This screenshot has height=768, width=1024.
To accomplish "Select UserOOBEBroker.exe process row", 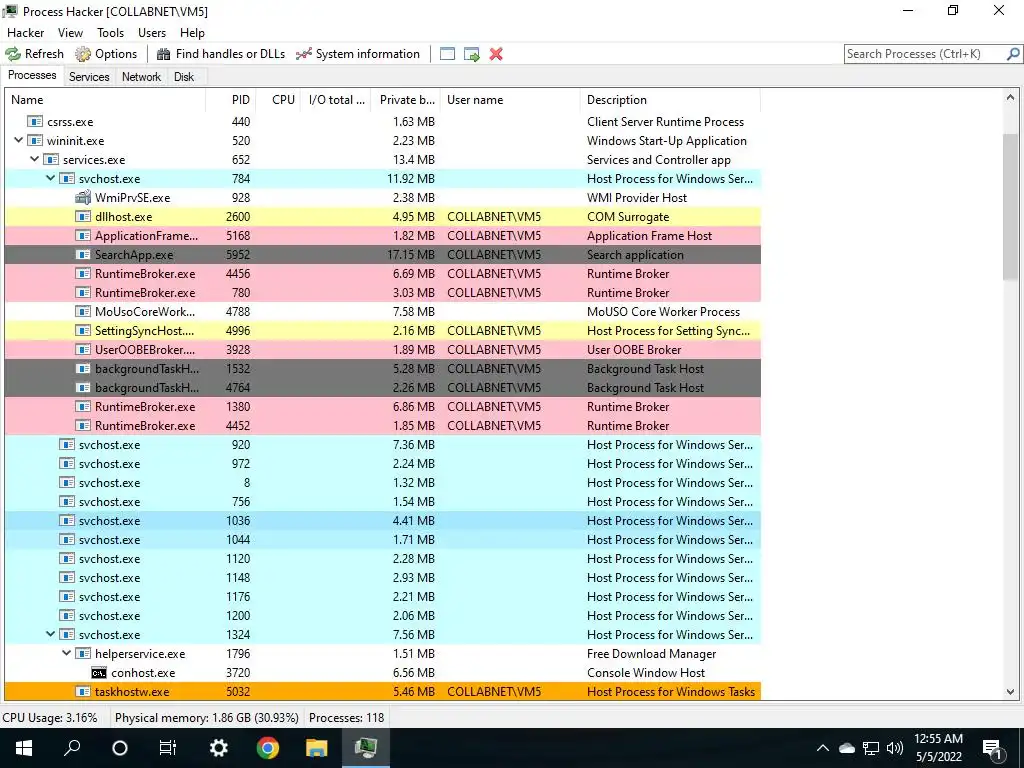I will tap(383, 349).
